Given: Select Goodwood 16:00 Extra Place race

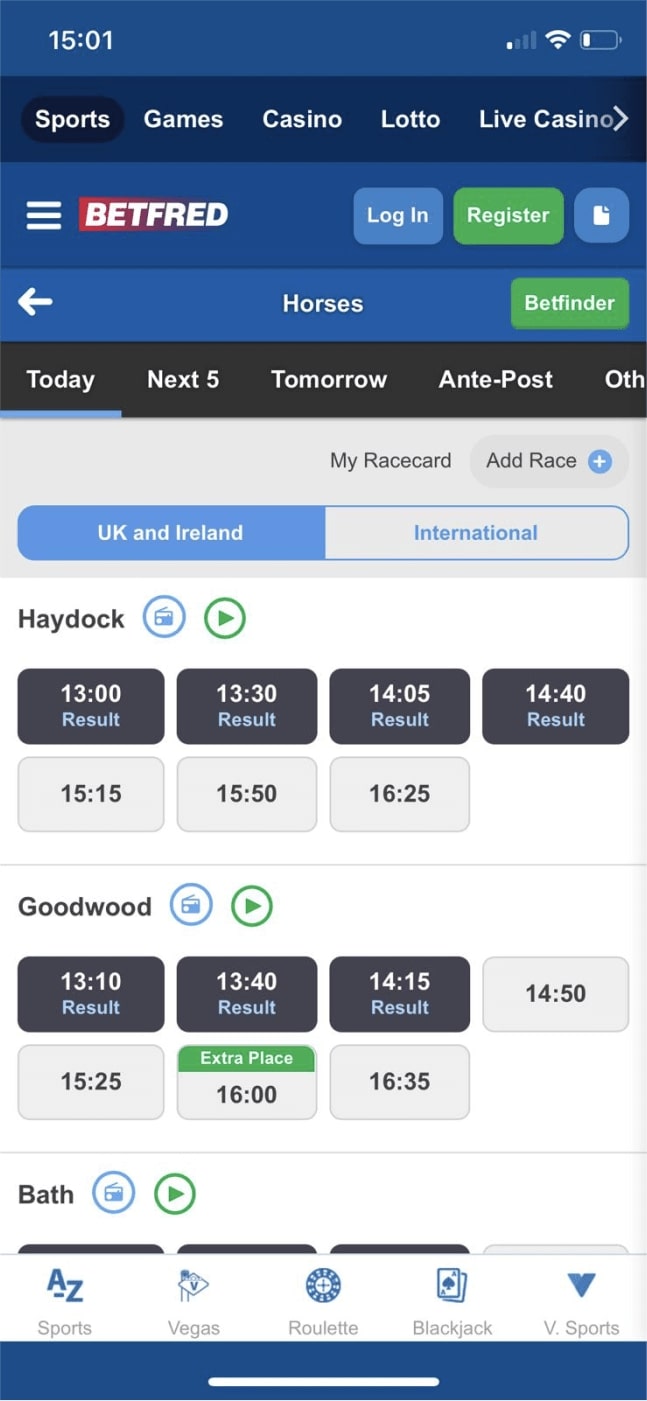Looking at the screenshot, I should coord(247,1082).
